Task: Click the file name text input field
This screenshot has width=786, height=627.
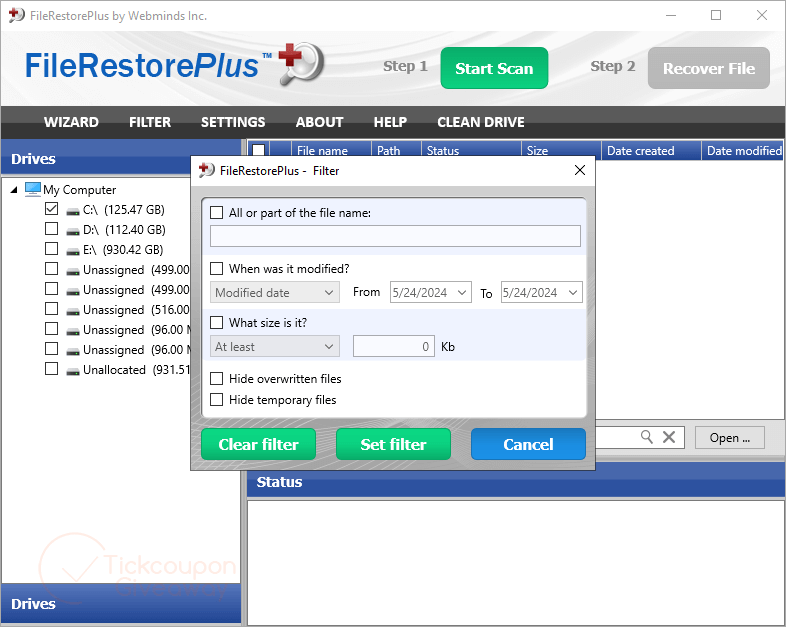Action: tap(396, 236)
